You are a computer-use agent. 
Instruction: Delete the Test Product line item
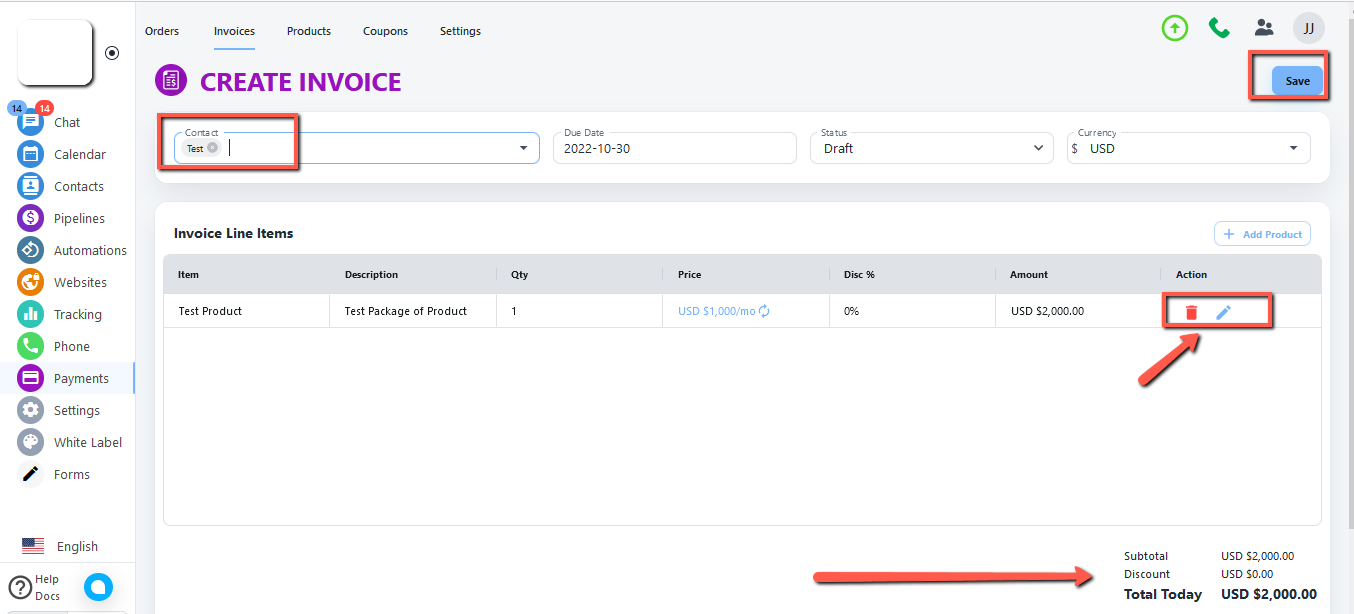point(1191,312)
